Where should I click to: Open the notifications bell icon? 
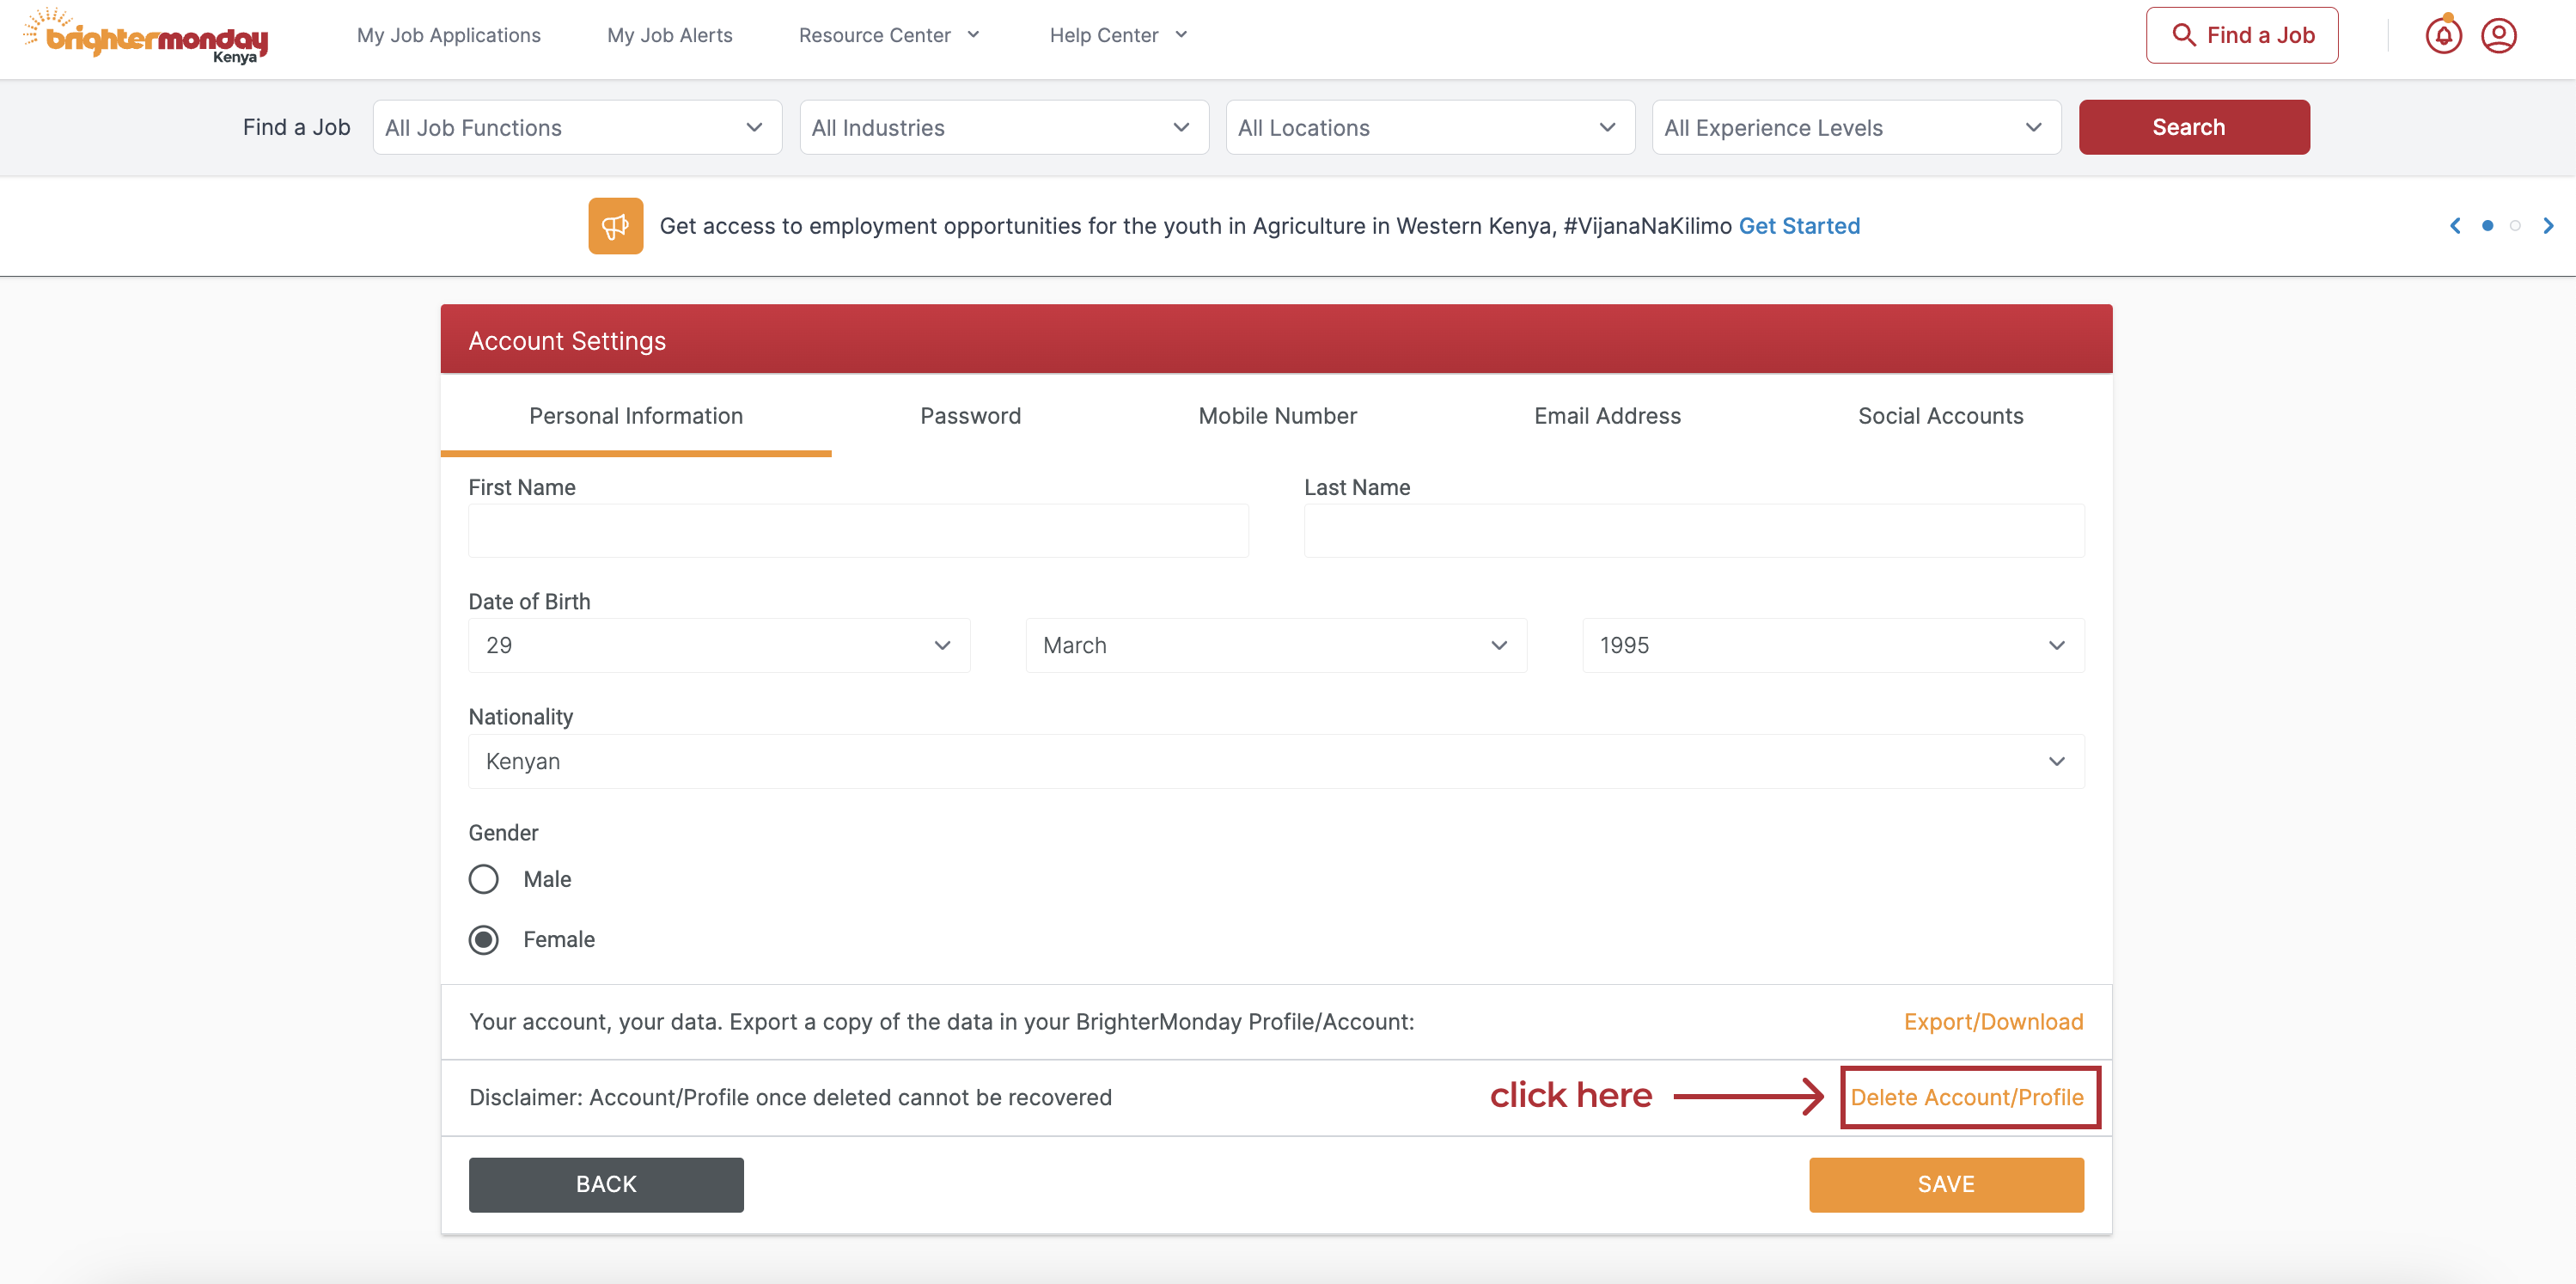click(2443, 36)
